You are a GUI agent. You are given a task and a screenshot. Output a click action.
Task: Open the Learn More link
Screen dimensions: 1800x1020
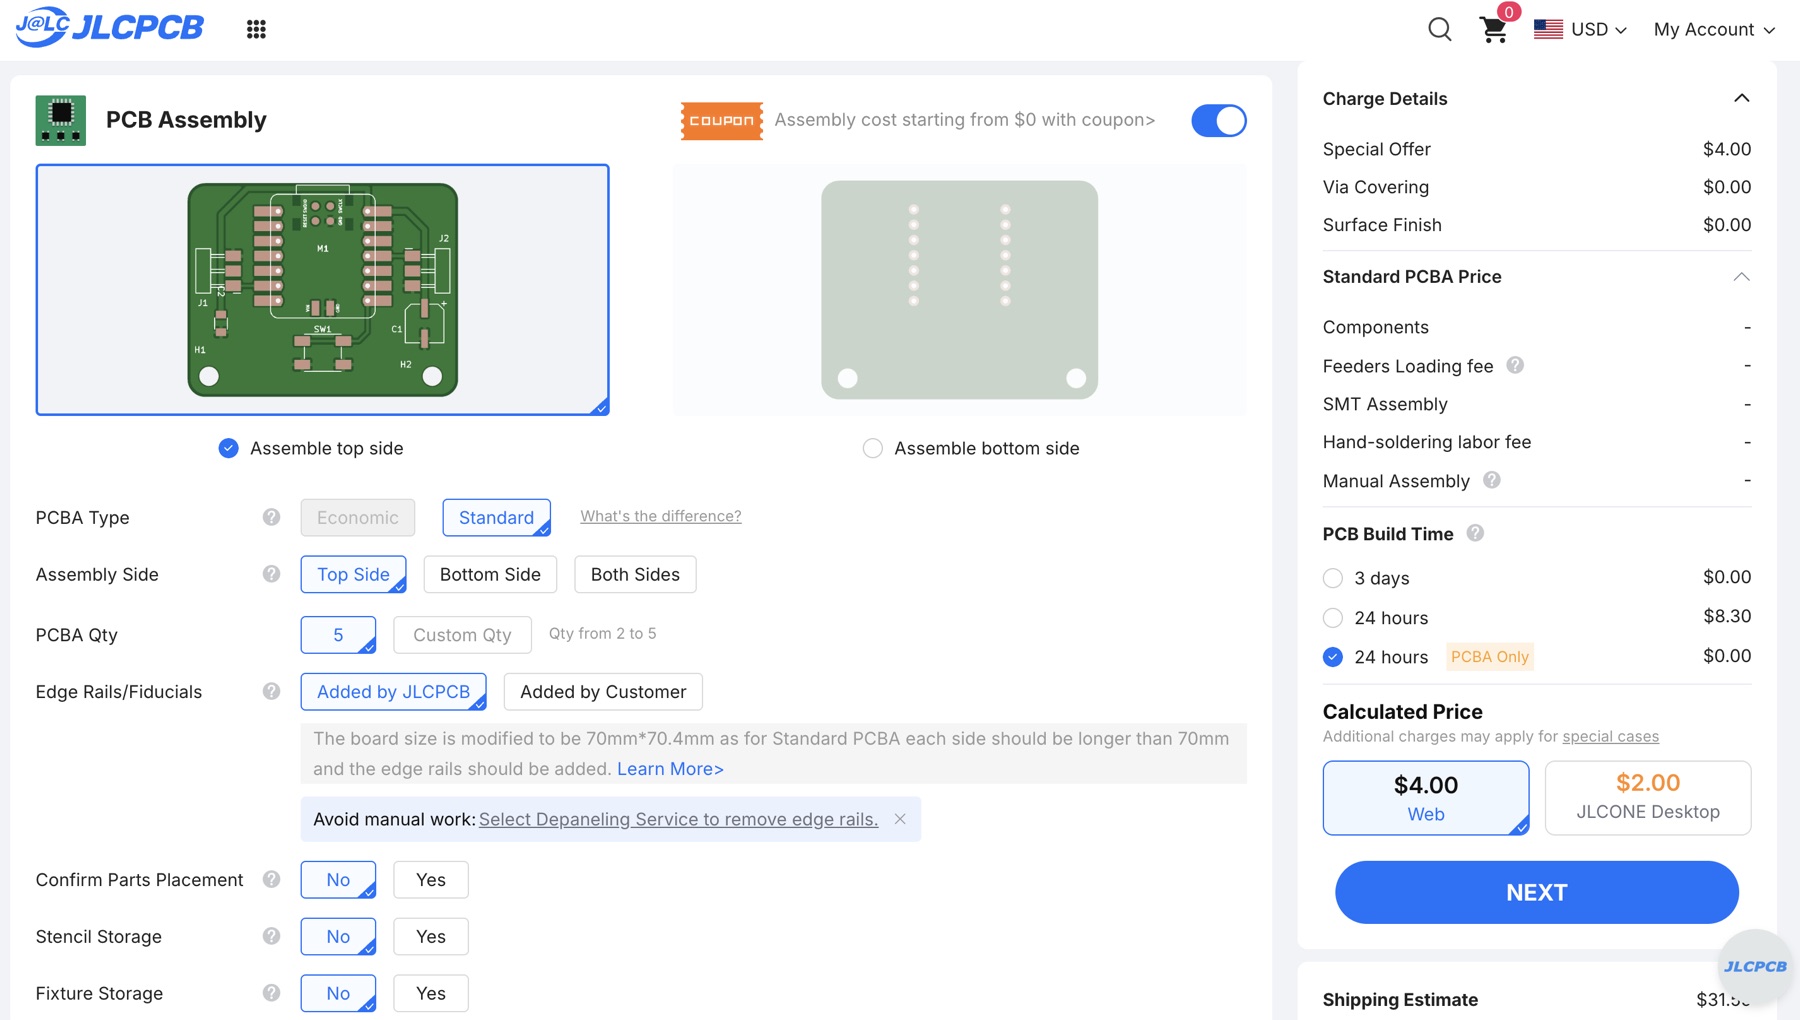pos(670,768)
